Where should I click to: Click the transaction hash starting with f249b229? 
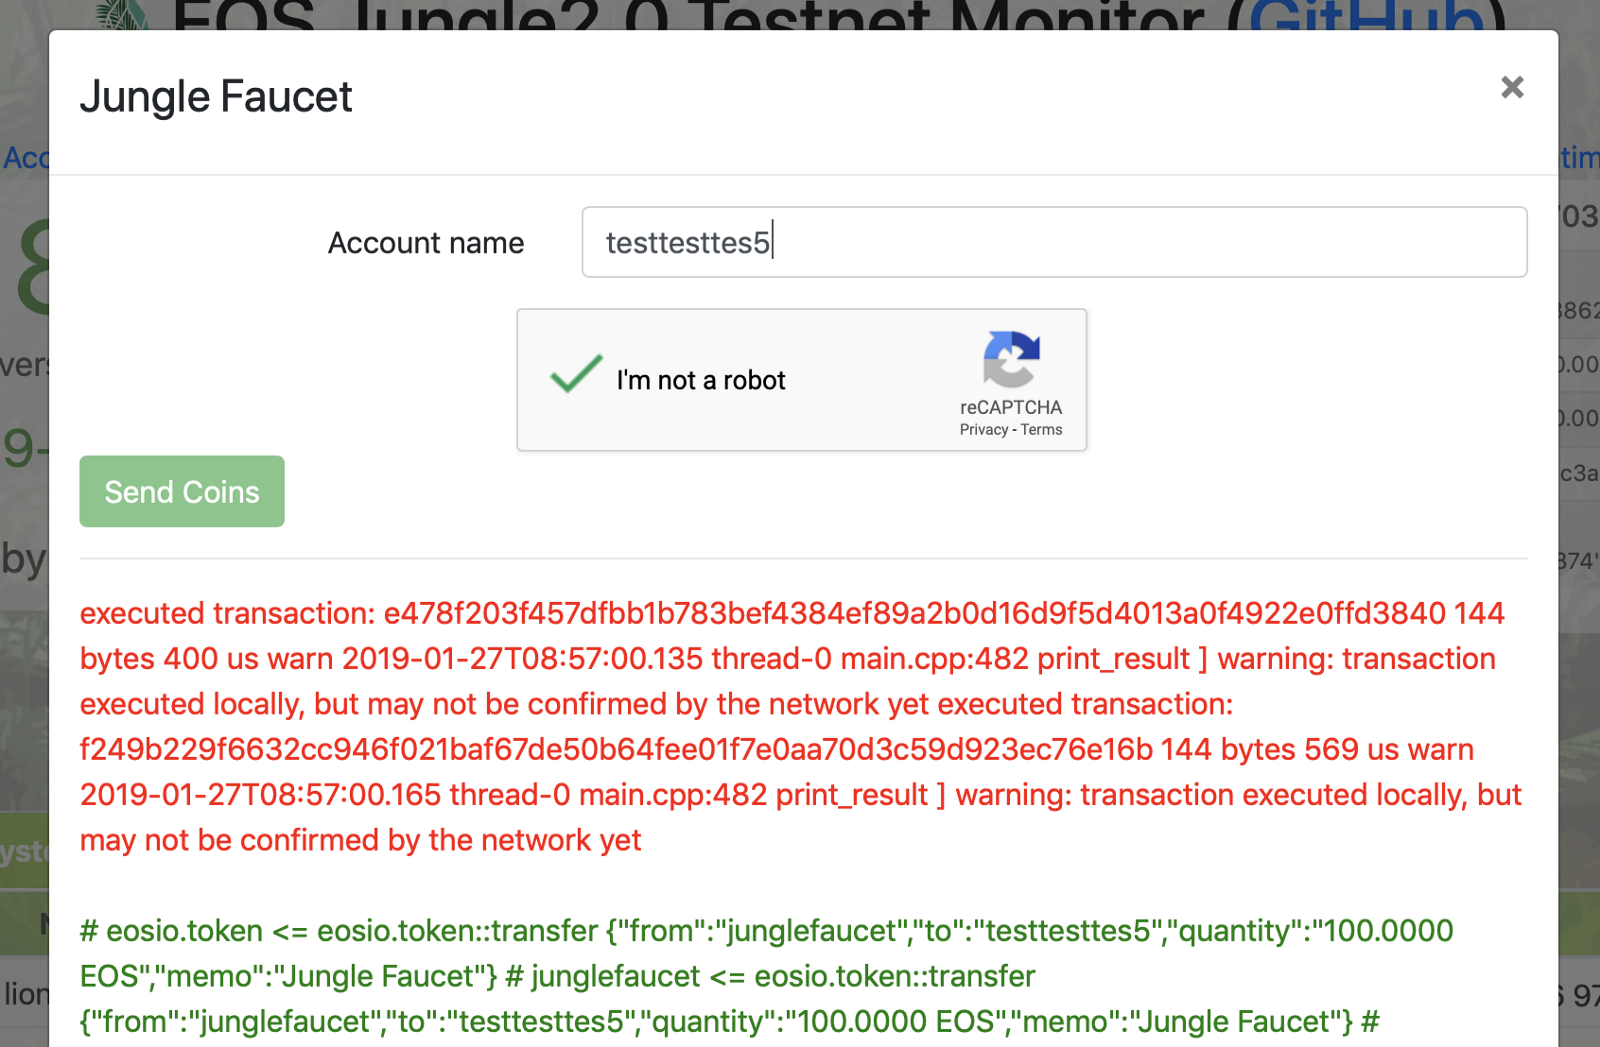click(x=616, y=749)
